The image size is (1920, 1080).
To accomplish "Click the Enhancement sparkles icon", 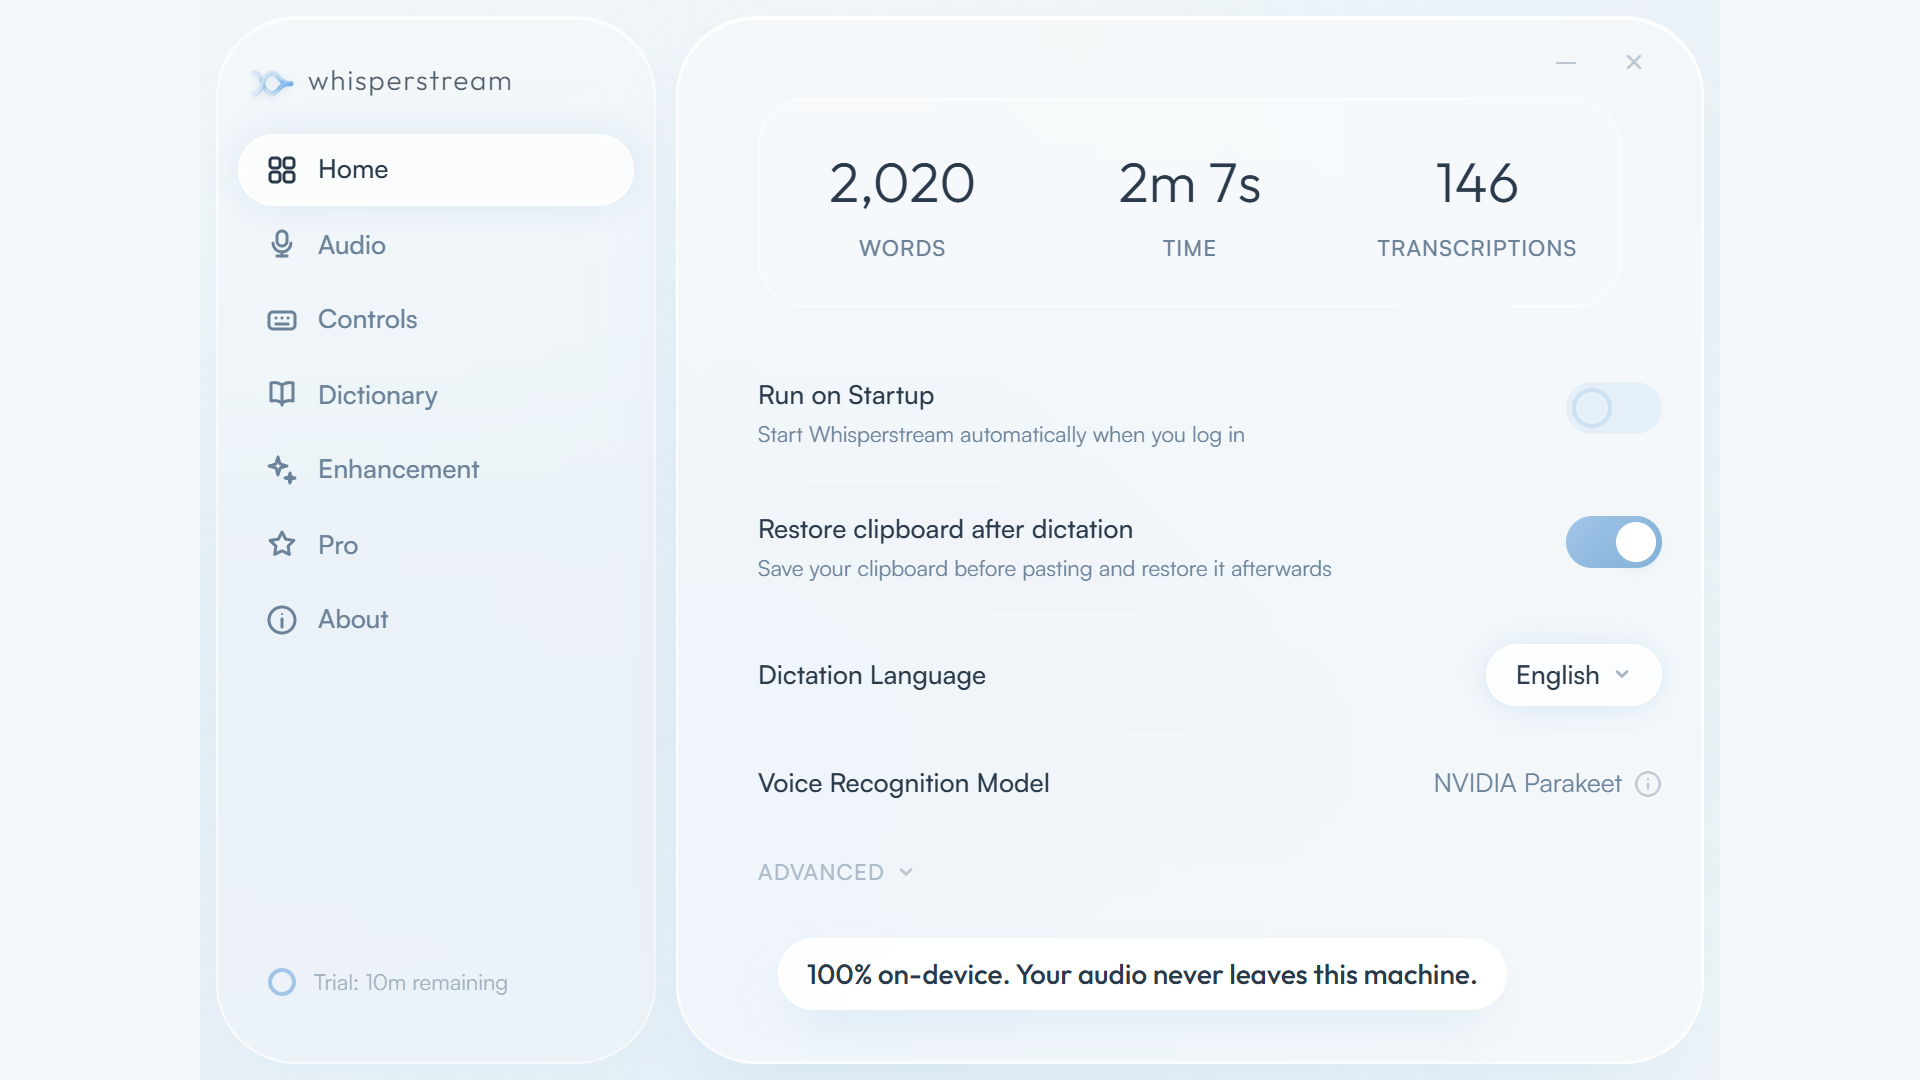I will (282, 470).
